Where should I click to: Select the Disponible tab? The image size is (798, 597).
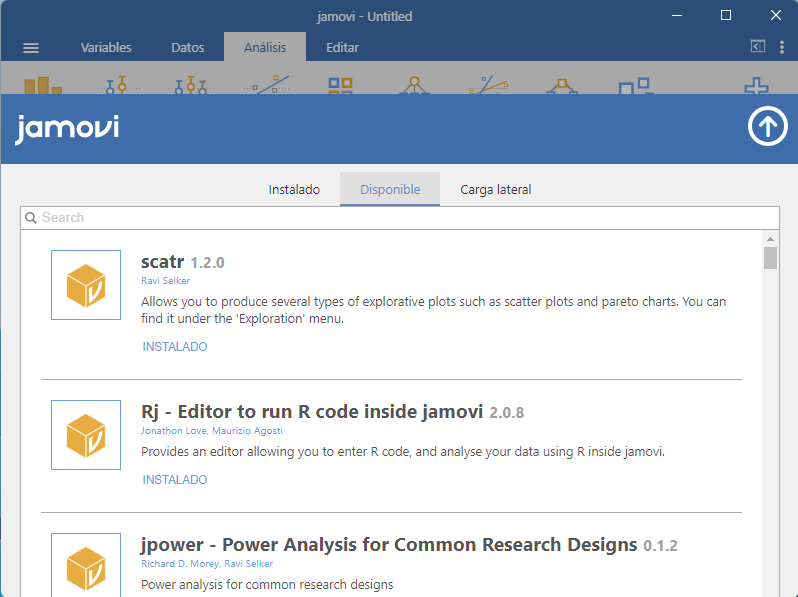pyautogui.click(x=390, y=189)
